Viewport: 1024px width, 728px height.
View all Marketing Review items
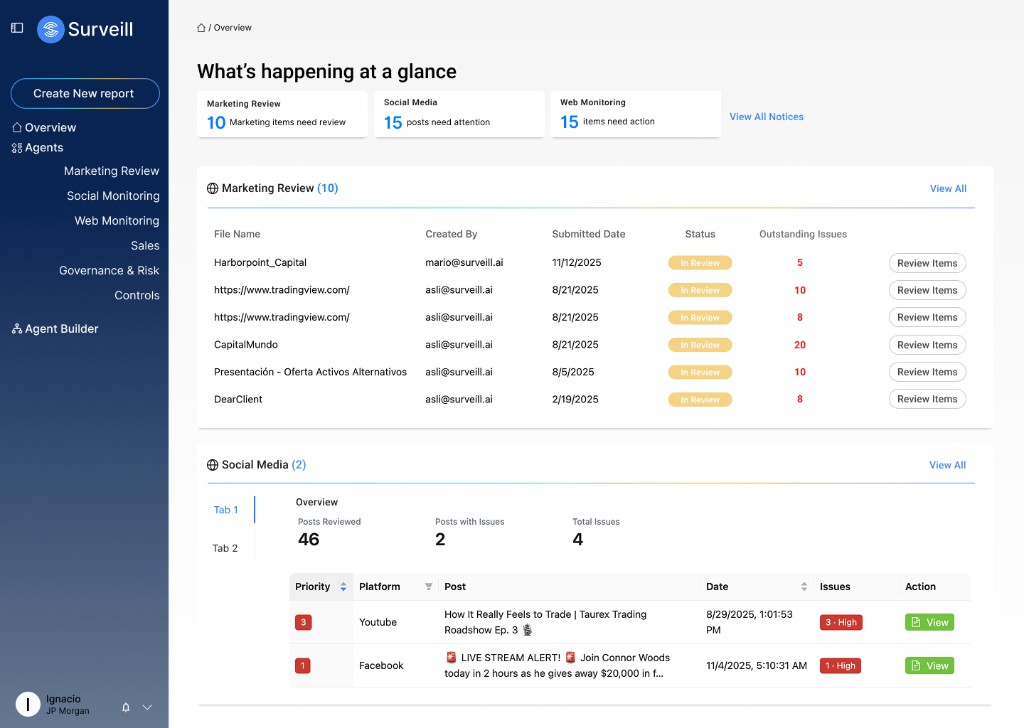coord(948,189)
